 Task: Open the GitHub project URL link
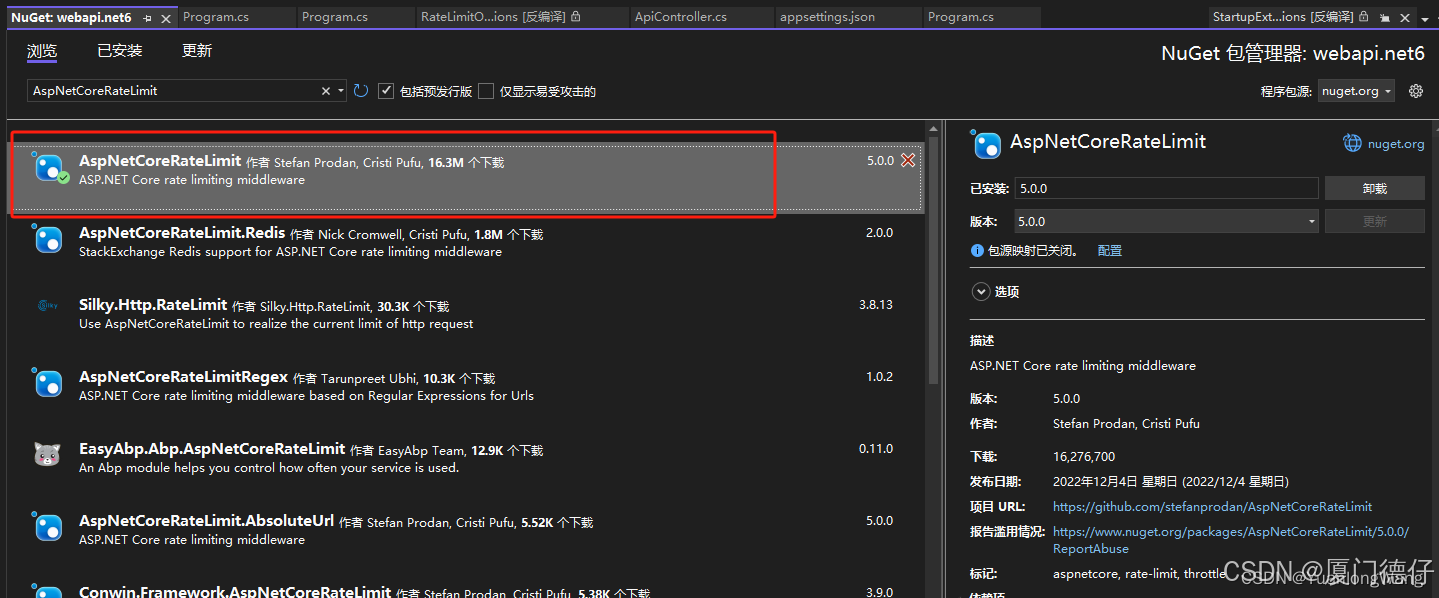1212,507
